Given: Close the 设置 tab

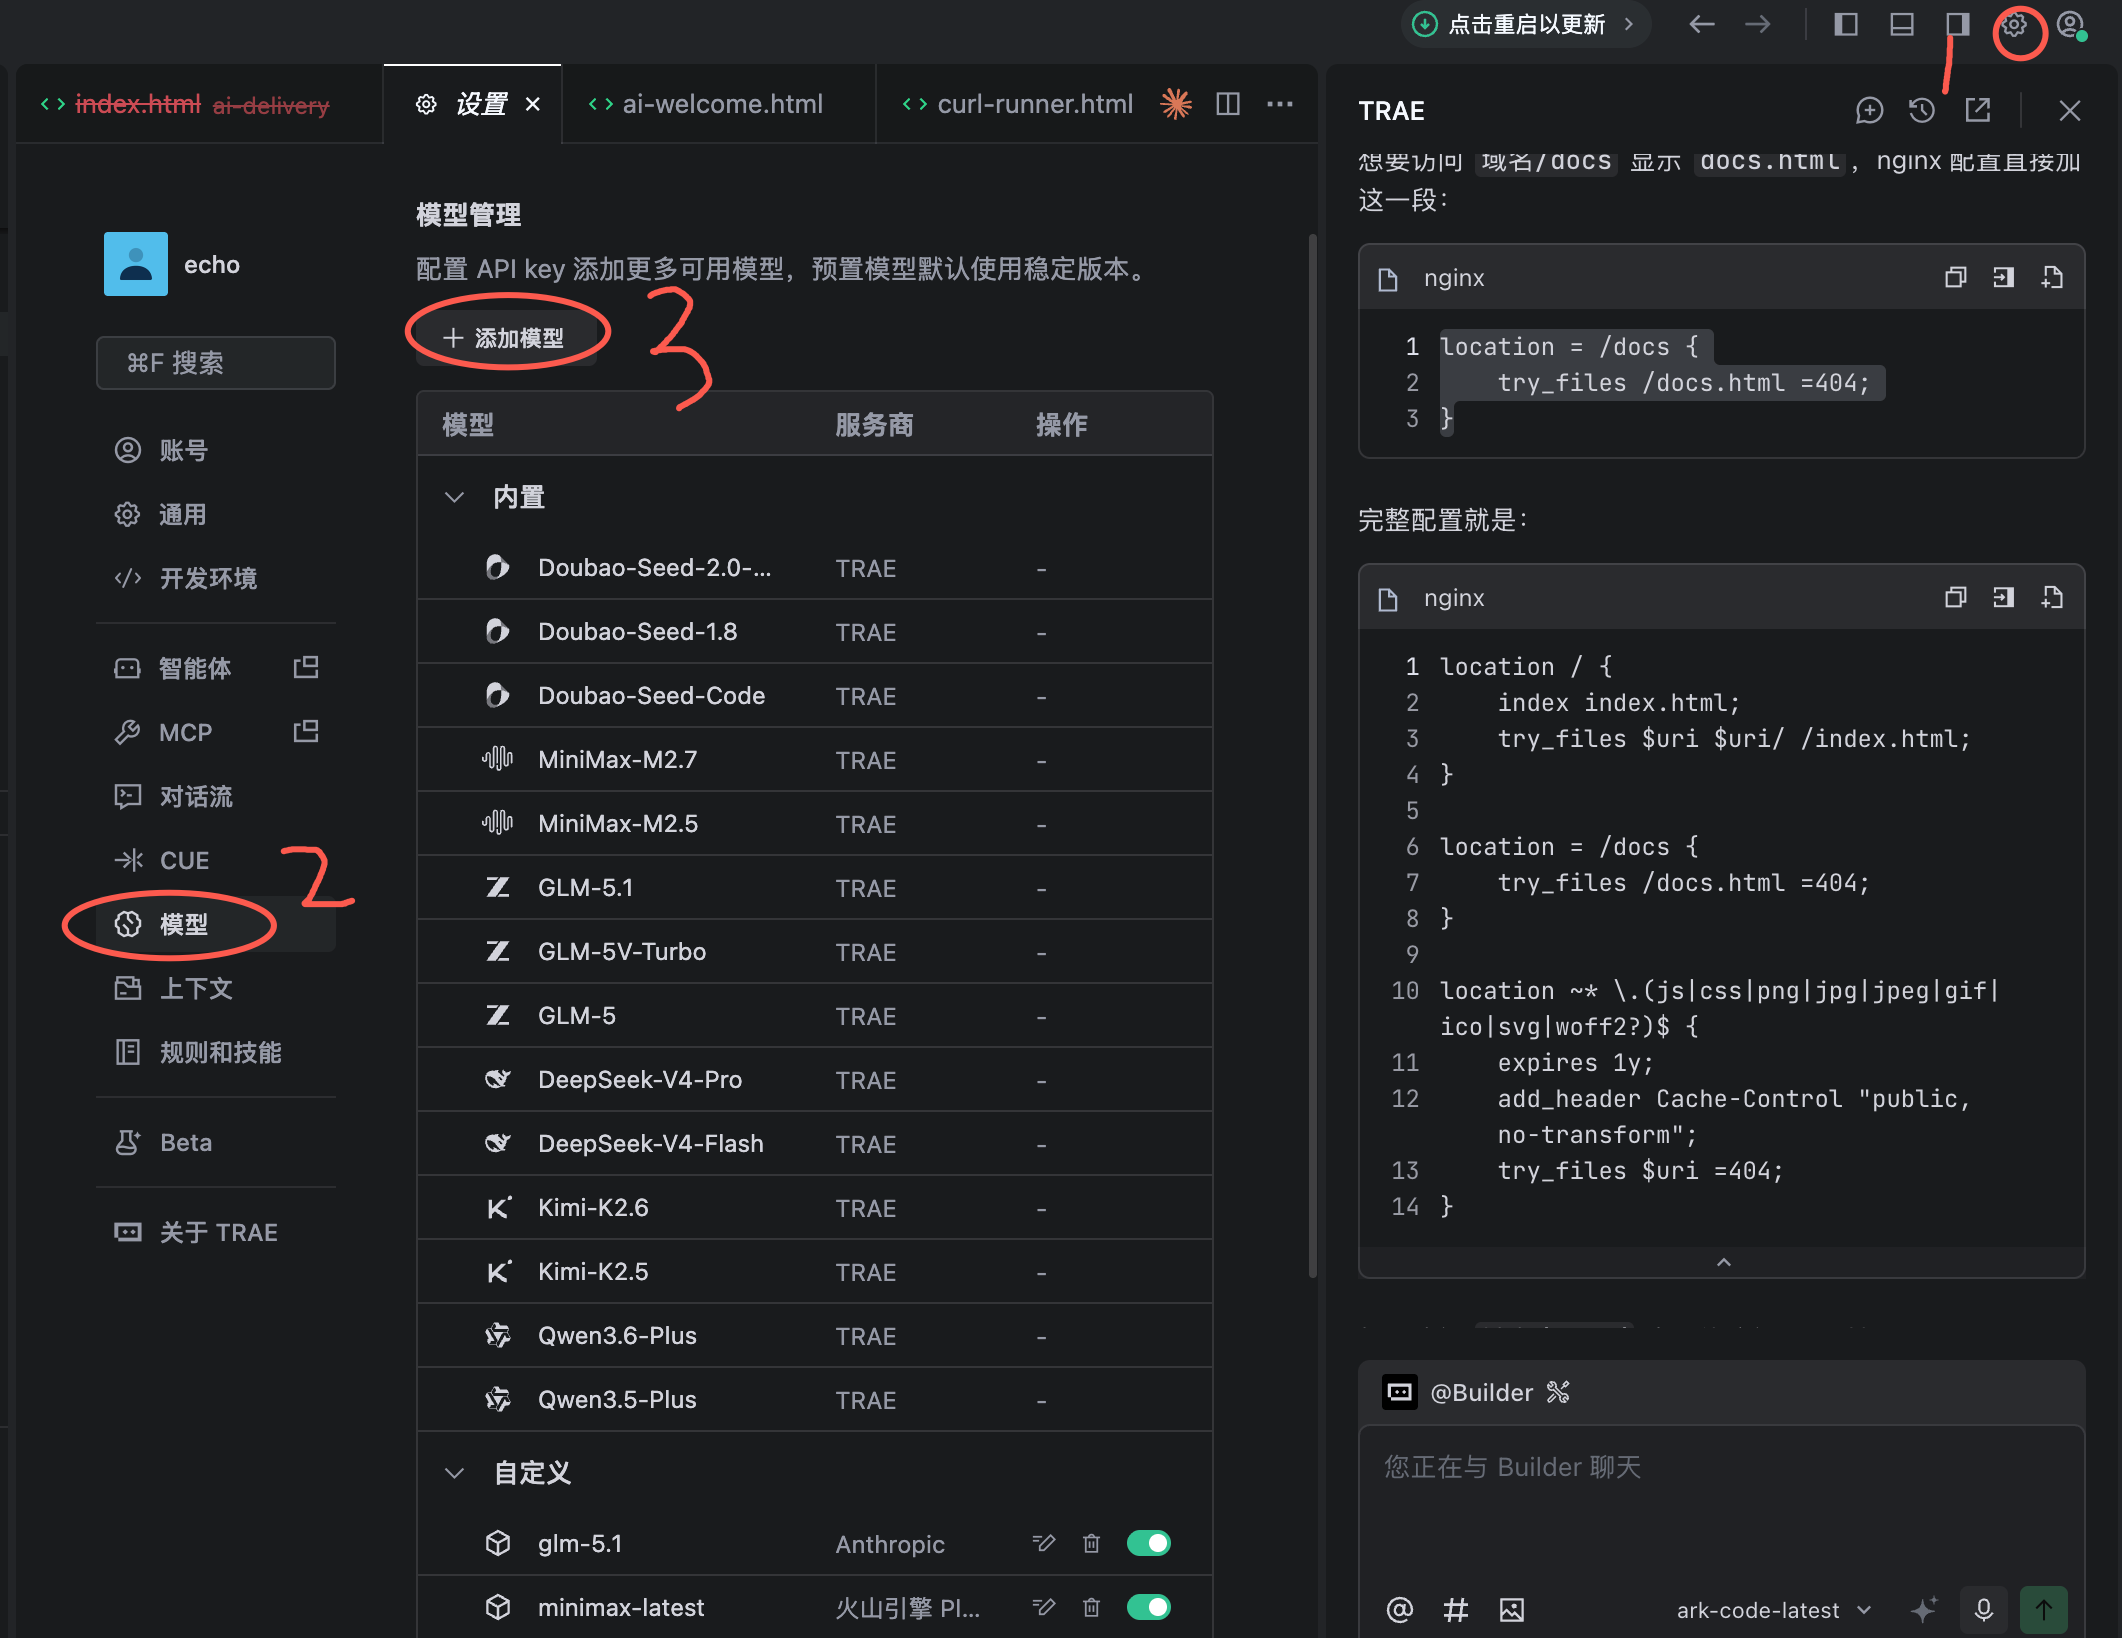Looking at the screenshot, I should tap(533, 104).
